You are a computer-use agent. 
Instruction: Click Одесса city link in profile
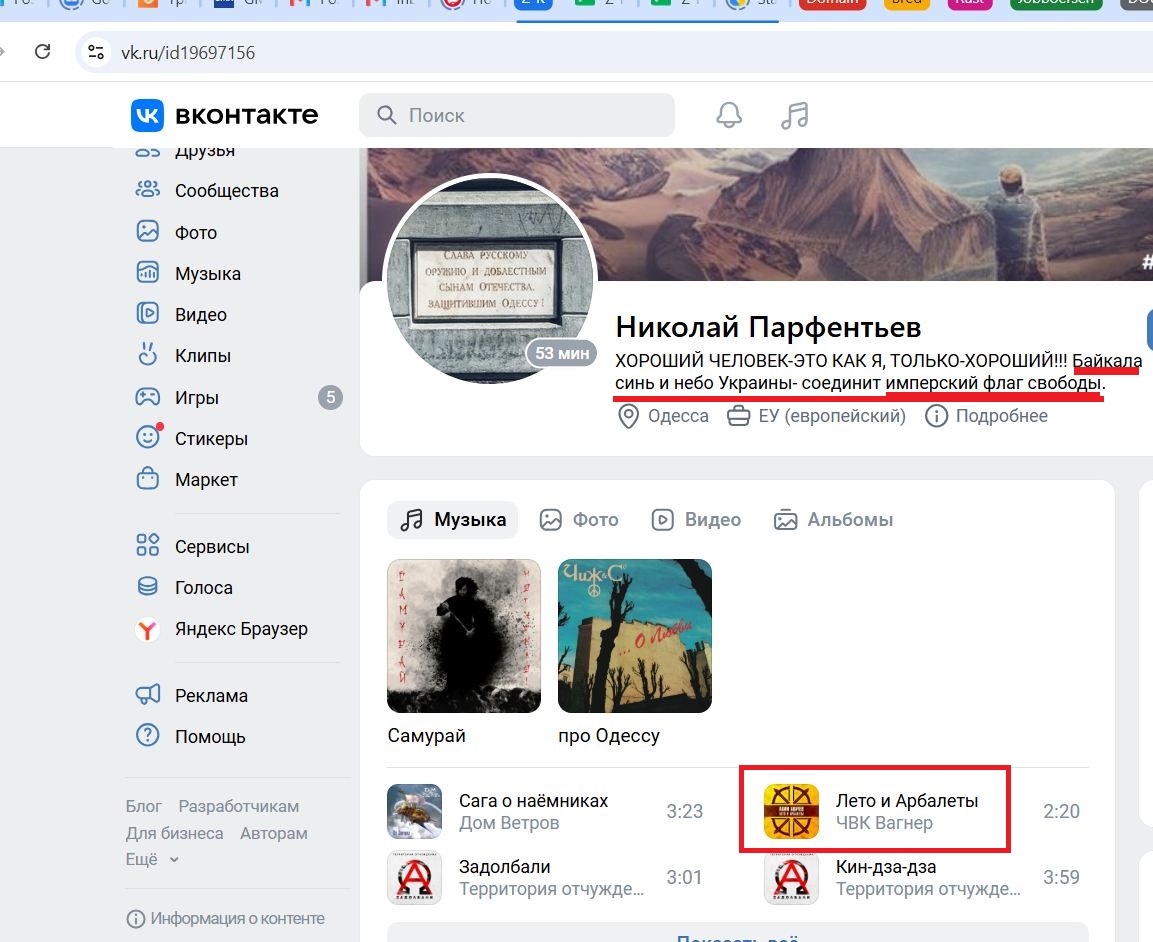pos(678,416)
